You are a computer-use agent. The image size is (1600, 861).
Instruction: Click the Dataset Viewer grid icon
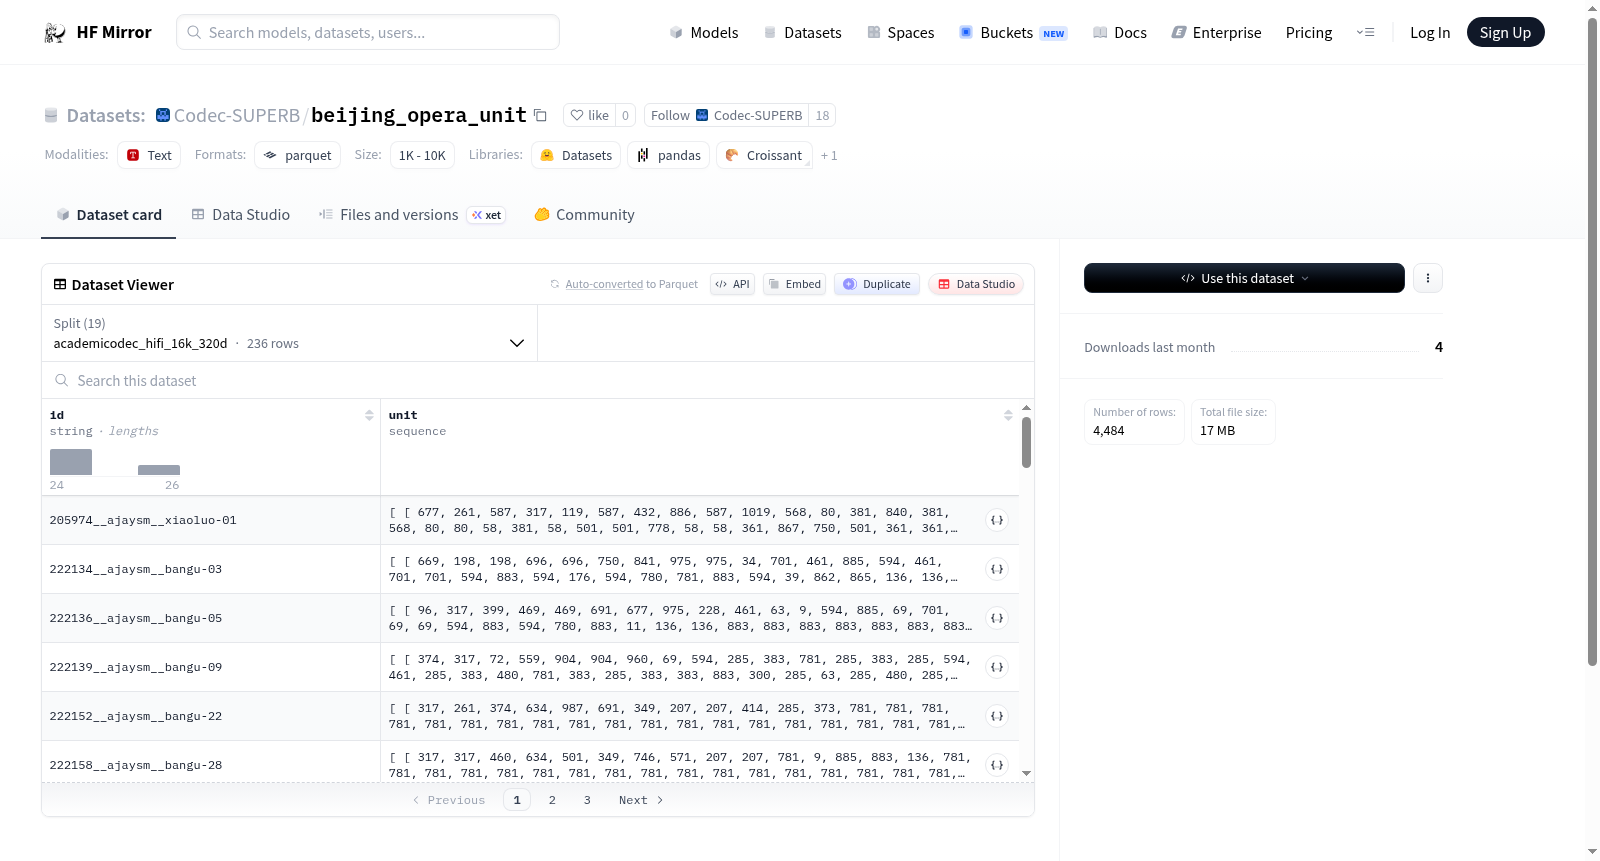tap(60, 285)
